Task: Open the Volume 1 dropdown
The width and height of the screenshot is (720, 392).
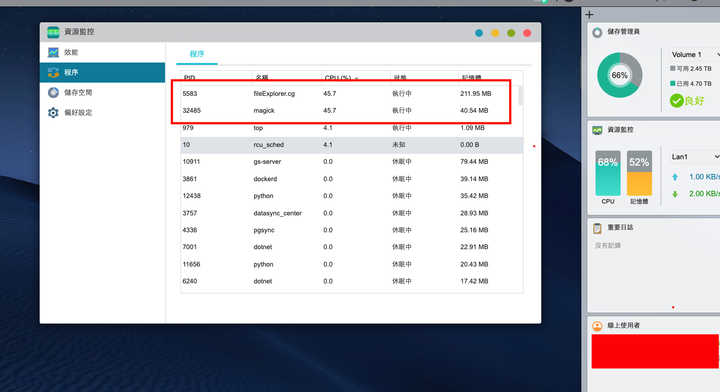Action: pyautogui.click(x=694, y=55)
